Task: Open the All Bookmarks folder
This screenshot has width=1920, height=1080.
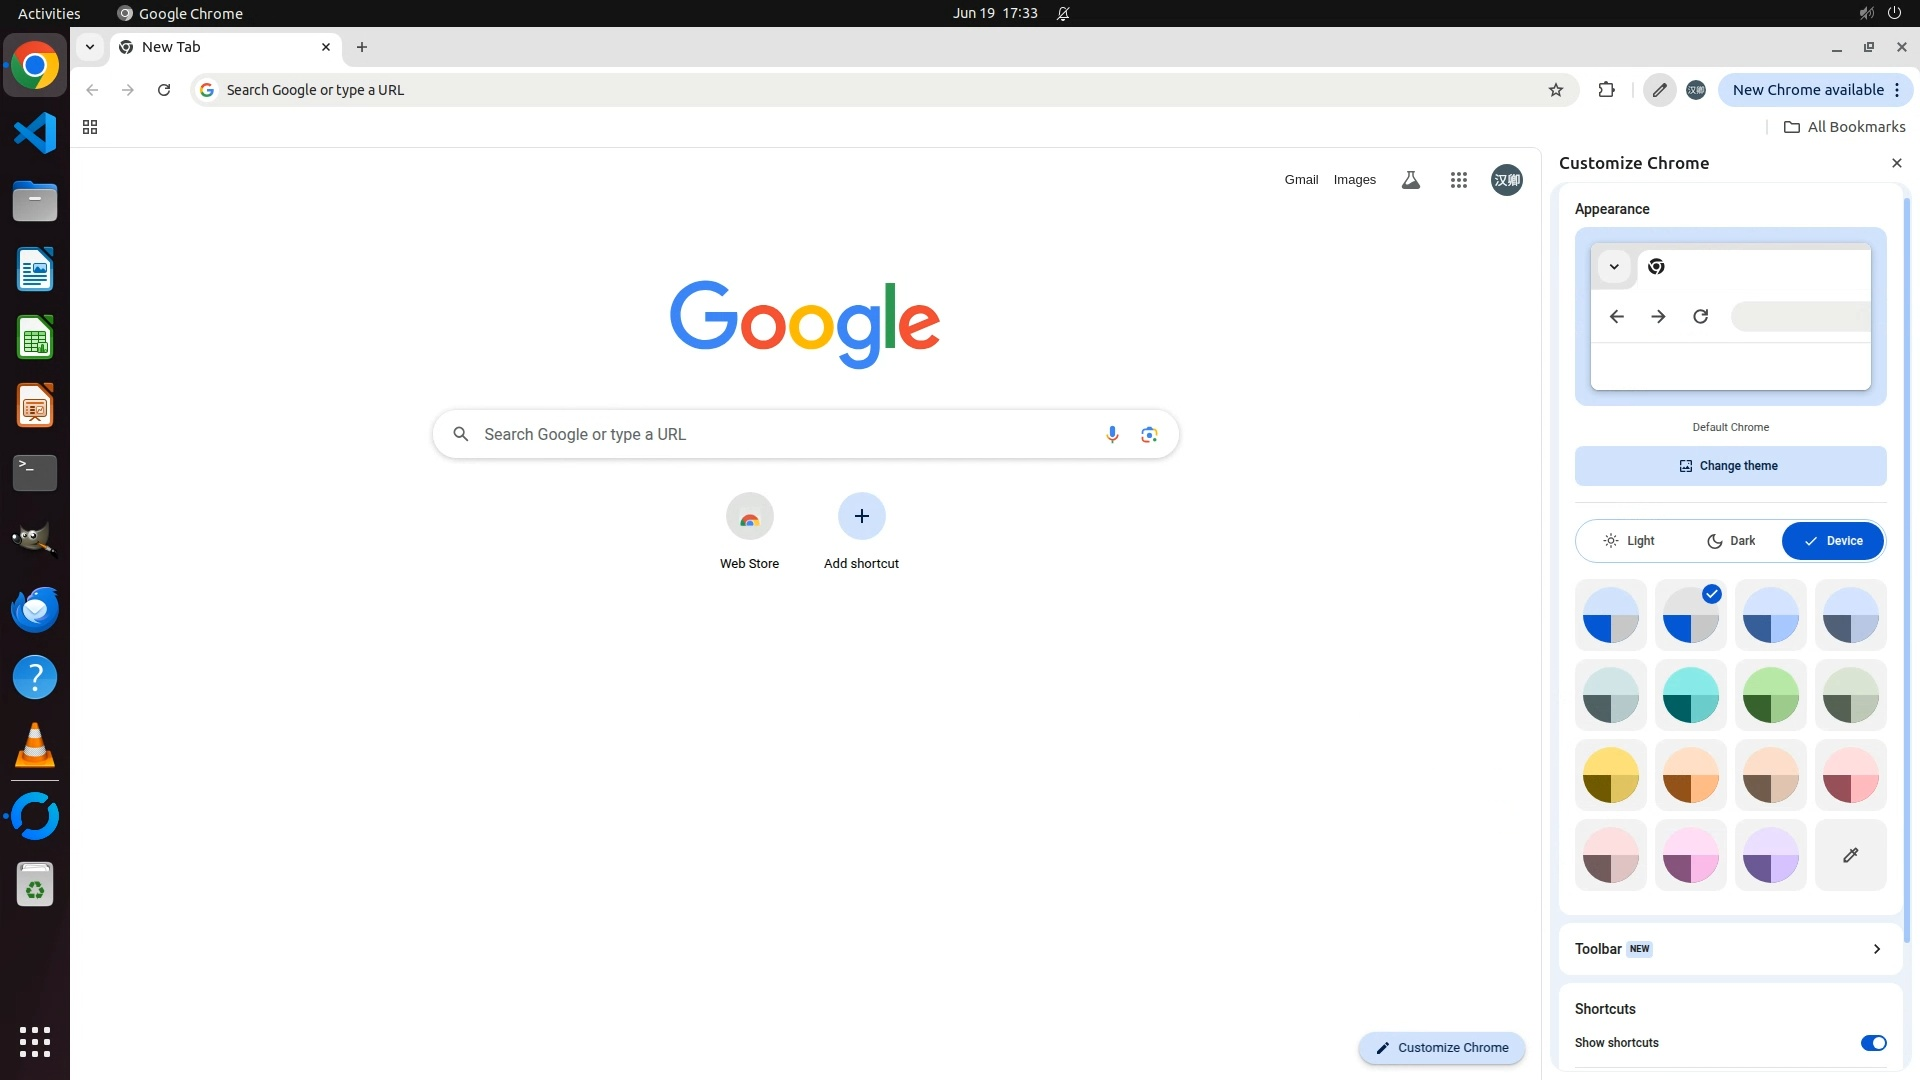Action: (1844, 127)
